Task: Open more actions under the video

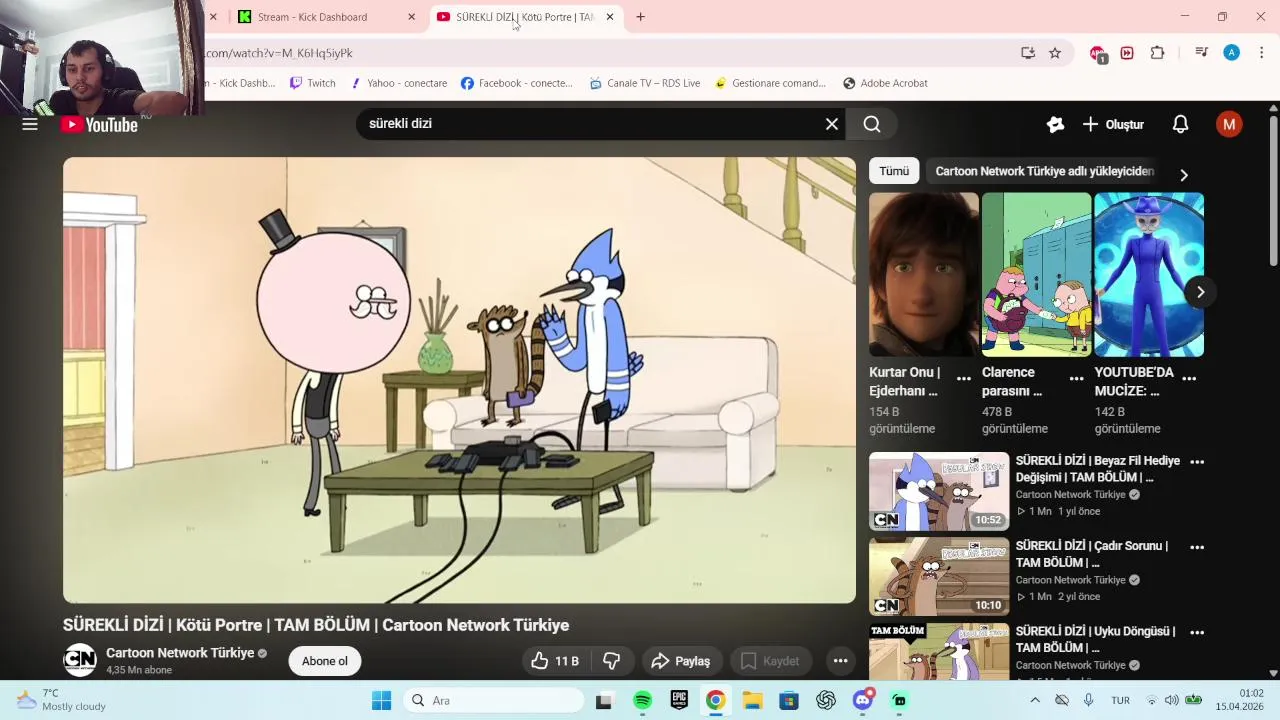Action: coord(840,661)
